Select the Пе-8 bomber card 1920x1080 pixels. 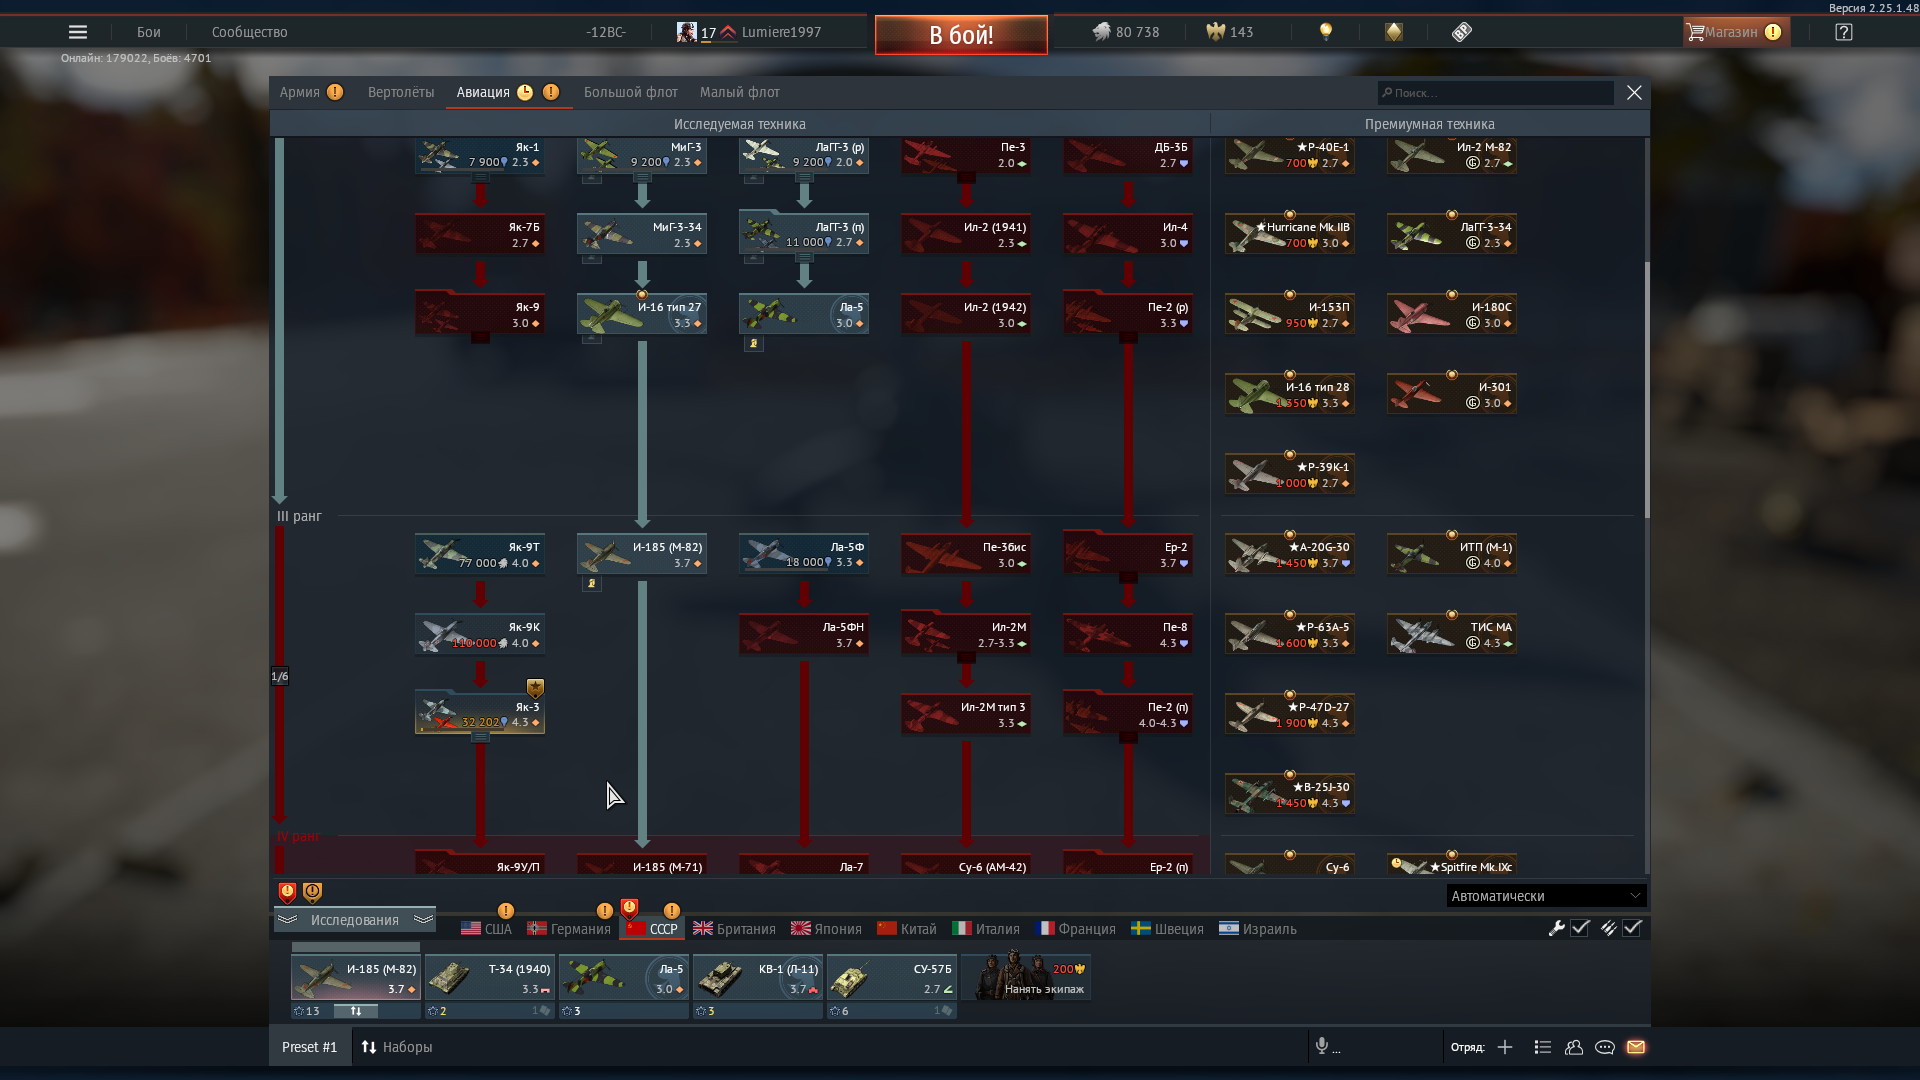pyautogui.click(x=1128, y=634)
